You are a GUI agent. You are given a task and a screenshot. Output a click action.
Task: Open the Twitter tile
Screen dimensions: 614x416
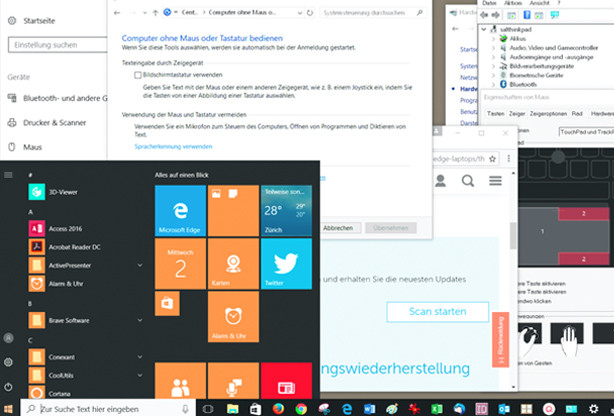(x=286, y=264)
